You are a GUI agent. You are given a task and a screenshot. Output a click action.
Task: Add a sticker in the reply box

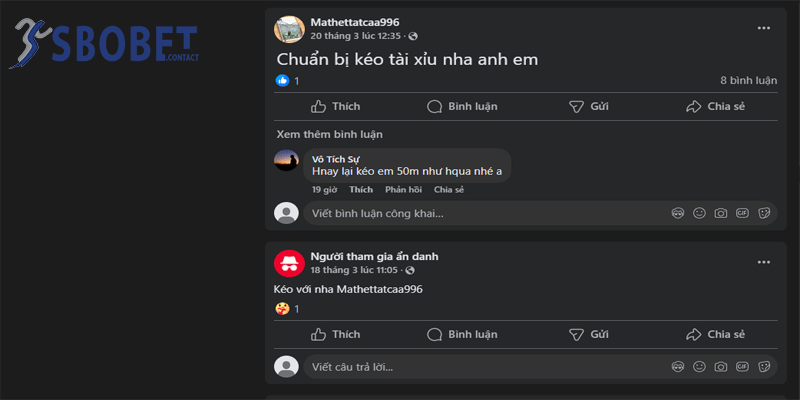[764, 367]
